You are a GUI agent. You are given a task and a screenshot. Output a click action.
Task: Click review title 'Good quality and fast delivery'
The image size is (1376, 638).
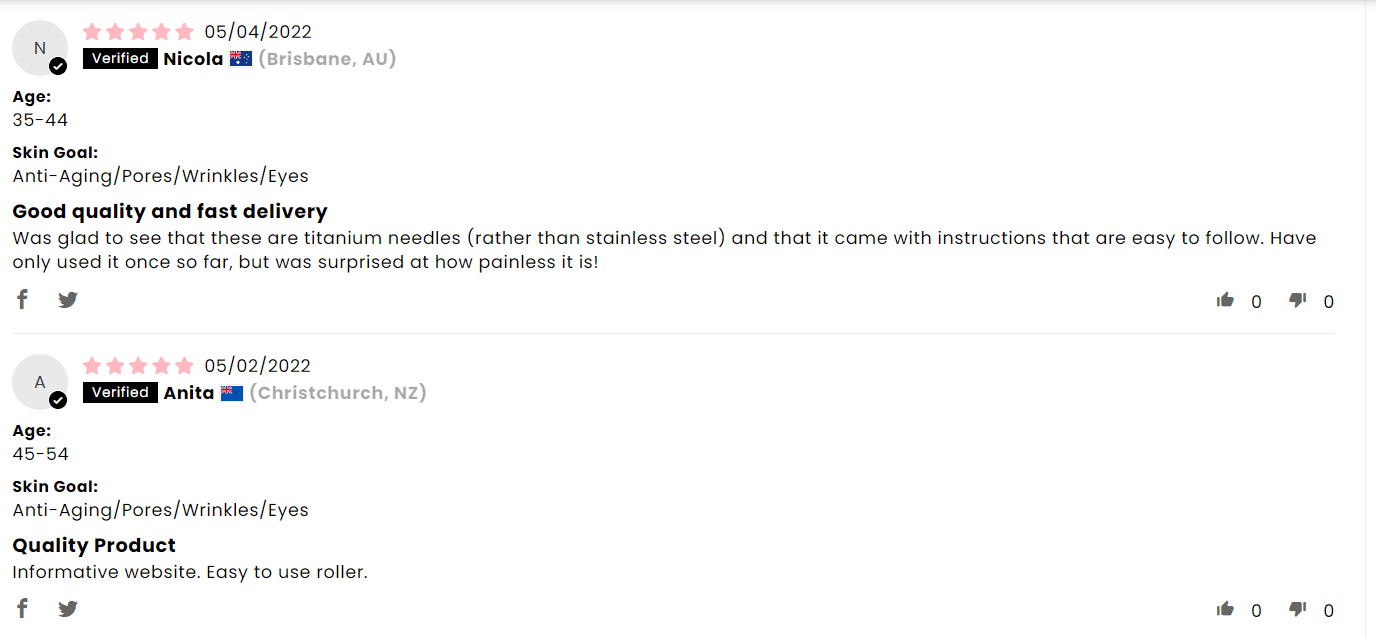170,211
